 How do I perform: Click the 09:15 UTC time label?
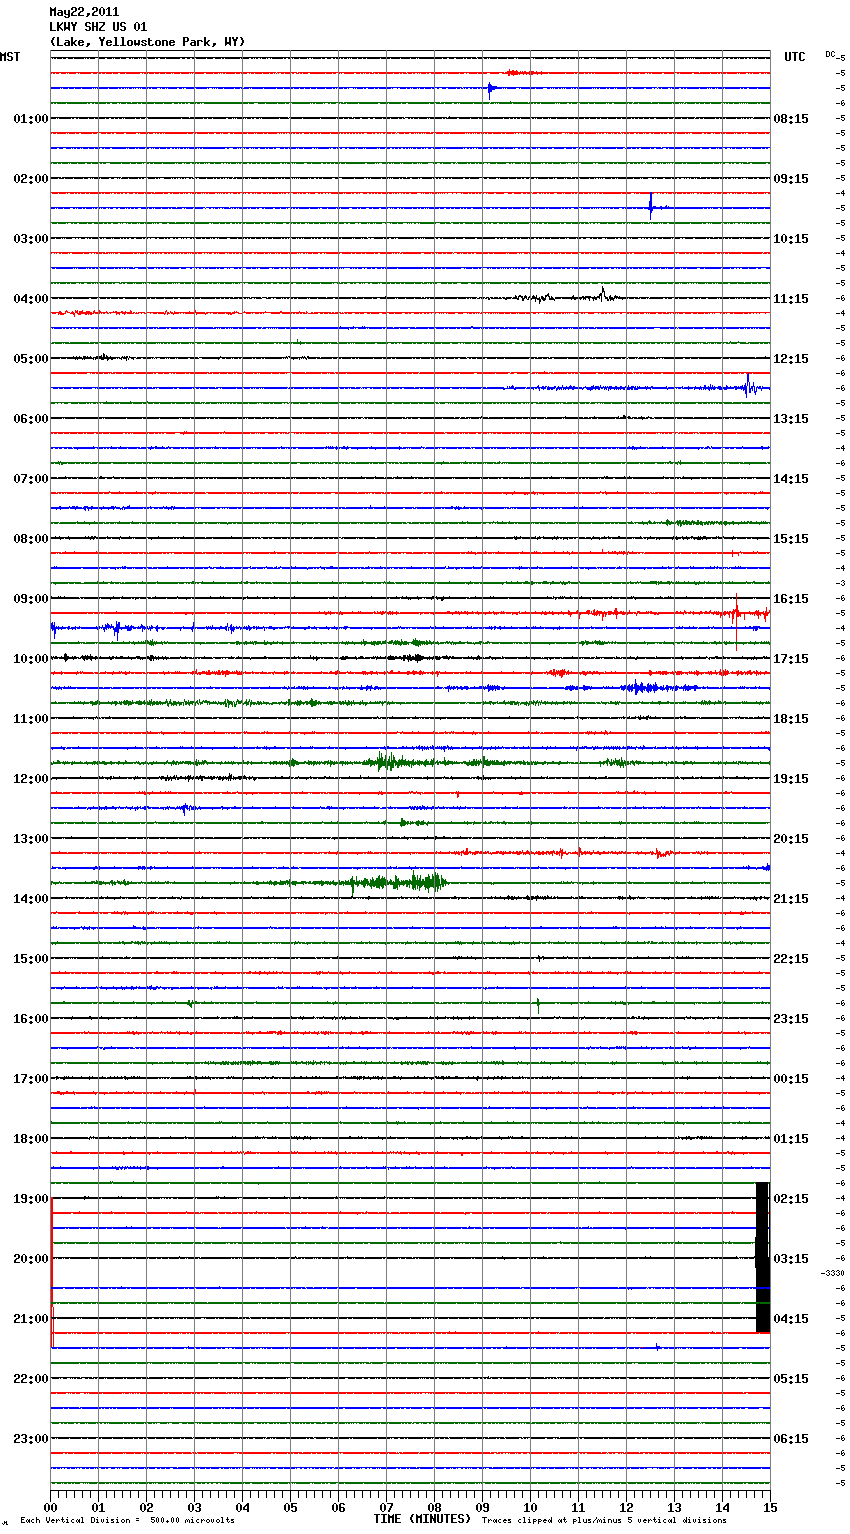tap(791, 178)
